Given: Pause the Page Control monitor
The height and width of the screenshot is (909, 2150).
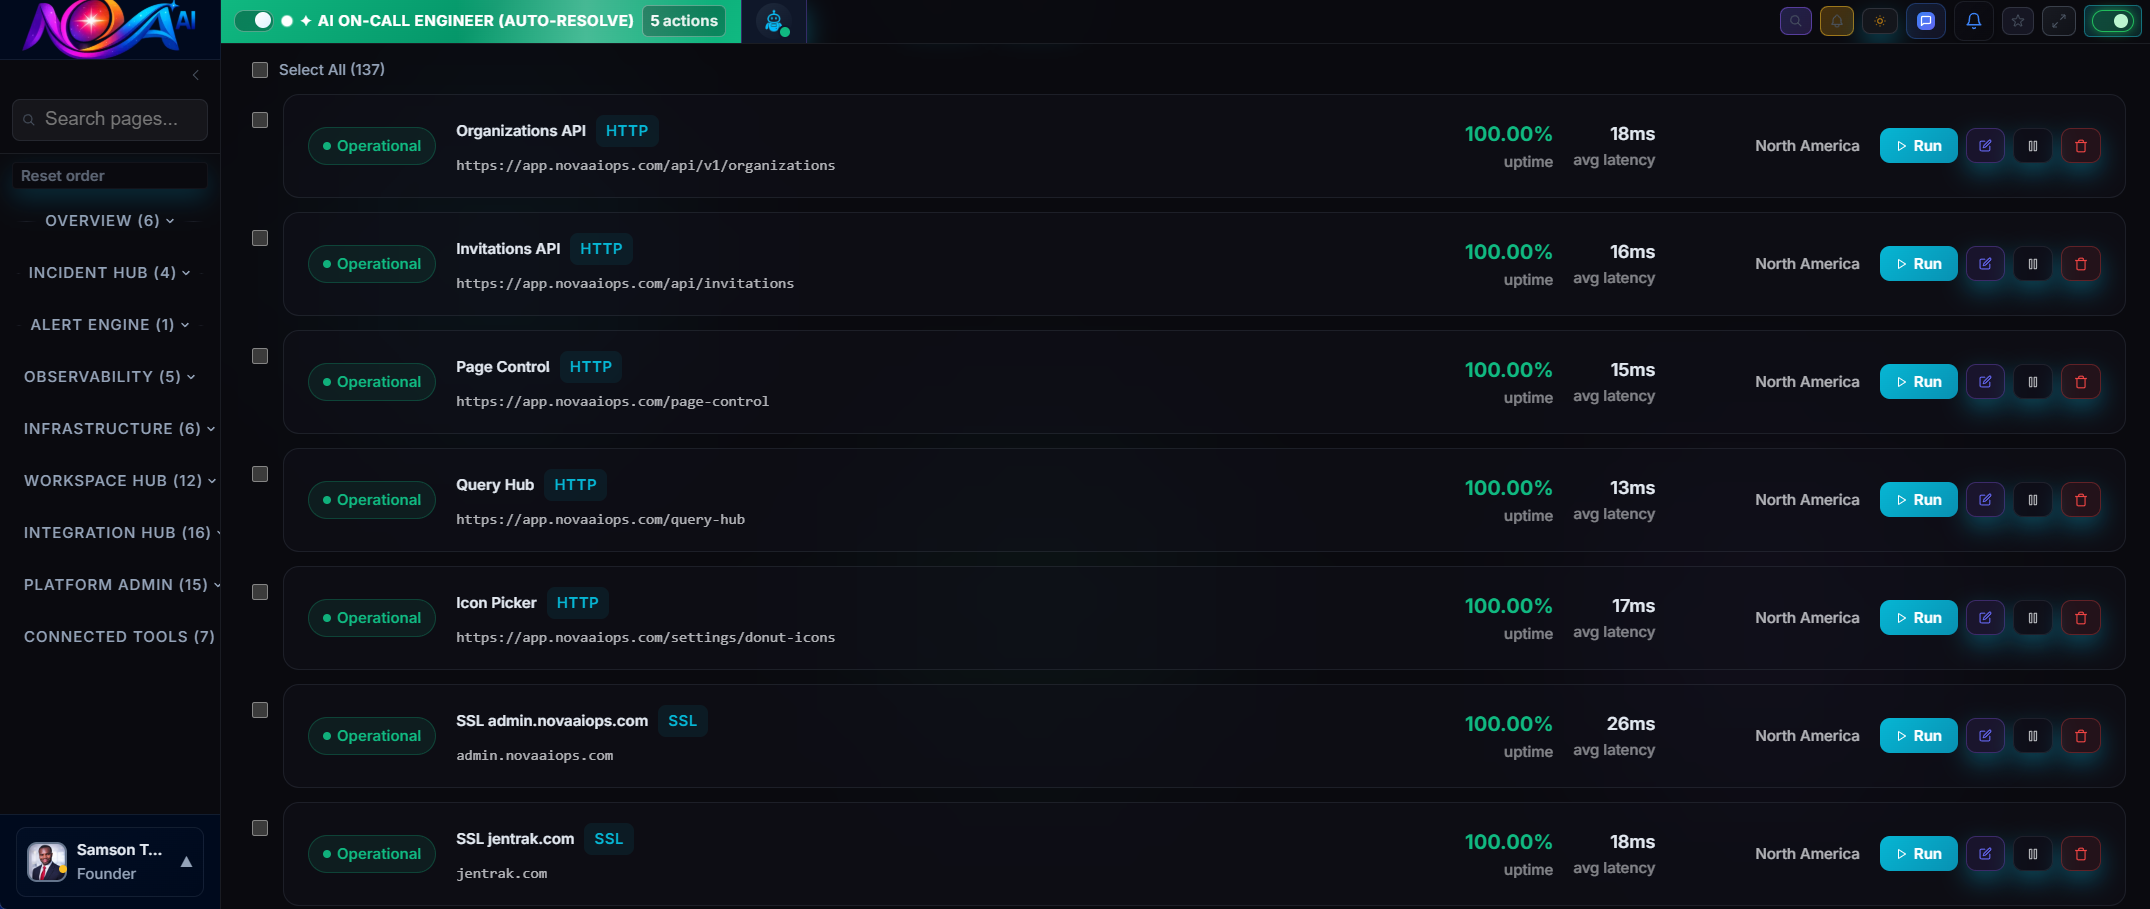Looking at the screenshot, I should [x=2033, y=382].
